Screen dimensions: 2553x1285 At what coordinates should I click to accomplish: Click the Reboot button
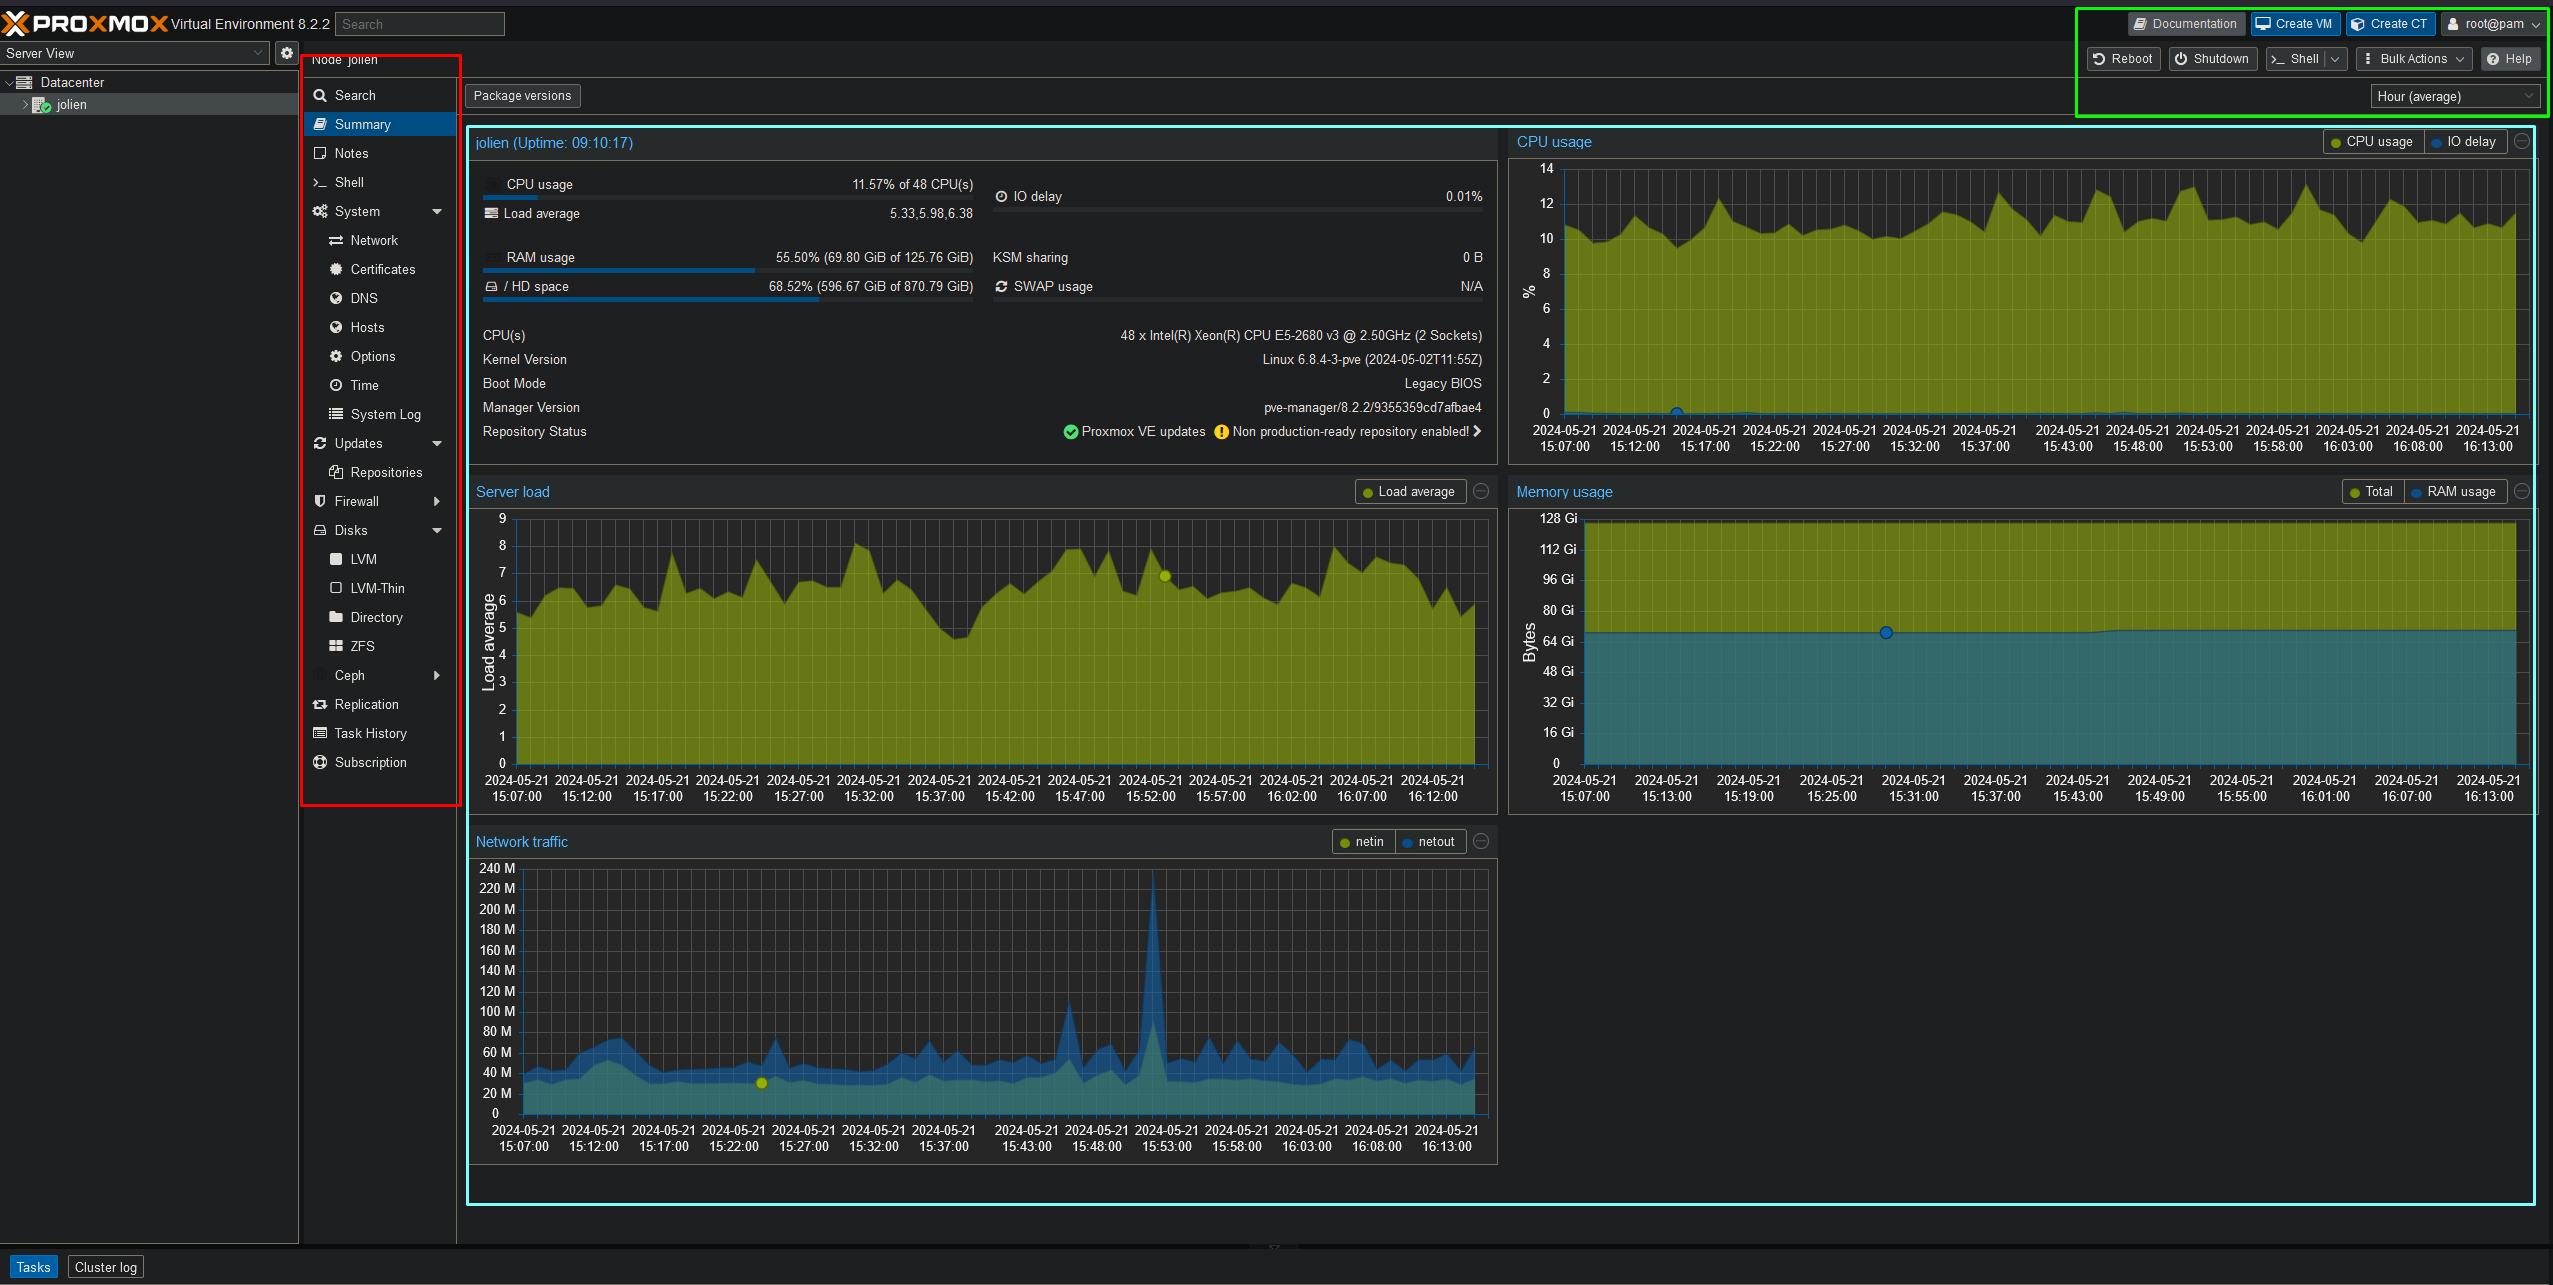[2123, 59]
